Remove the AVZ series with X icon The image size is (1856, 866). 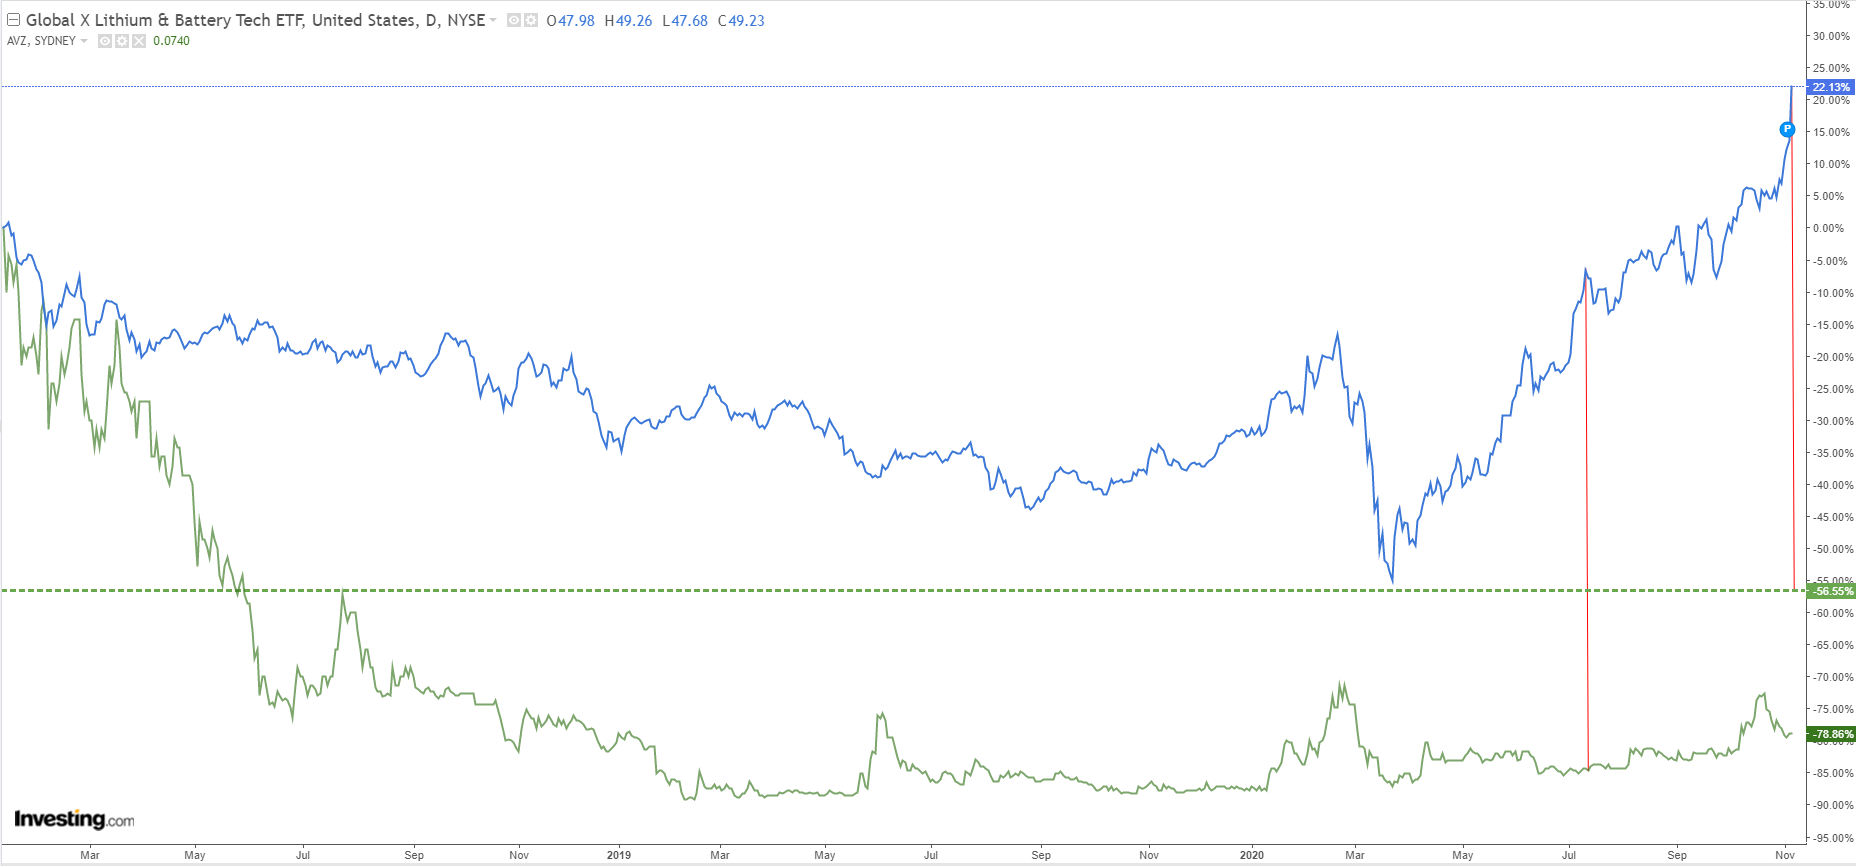pyautogui.click(x=139, y=41)
